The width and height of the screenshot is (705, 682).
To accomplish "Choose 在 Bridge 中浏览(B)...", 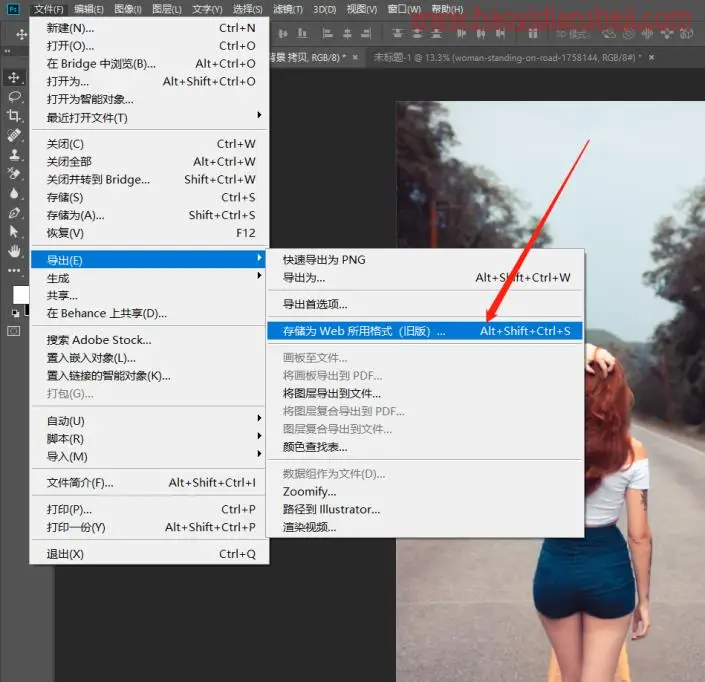I will point(149,64).
